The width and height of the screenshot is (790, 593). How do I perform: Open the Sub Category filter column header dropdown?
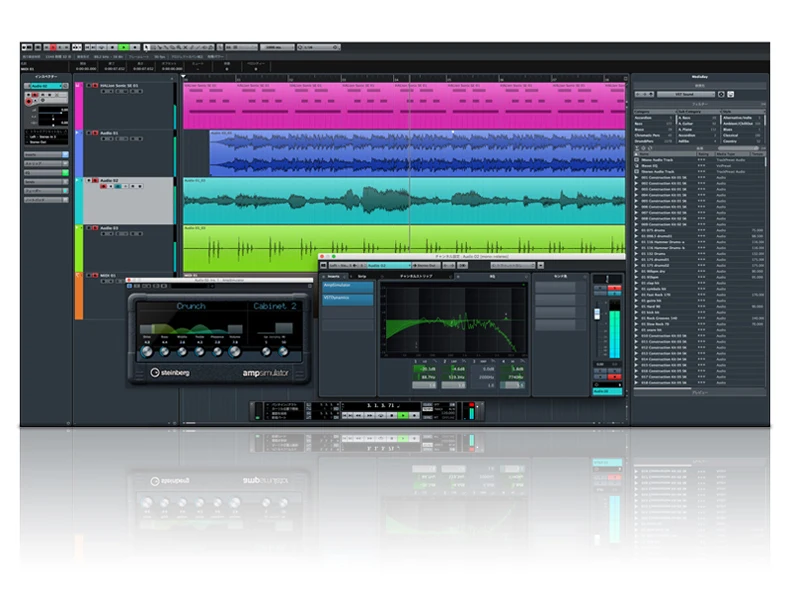click(x=698, y=112)
